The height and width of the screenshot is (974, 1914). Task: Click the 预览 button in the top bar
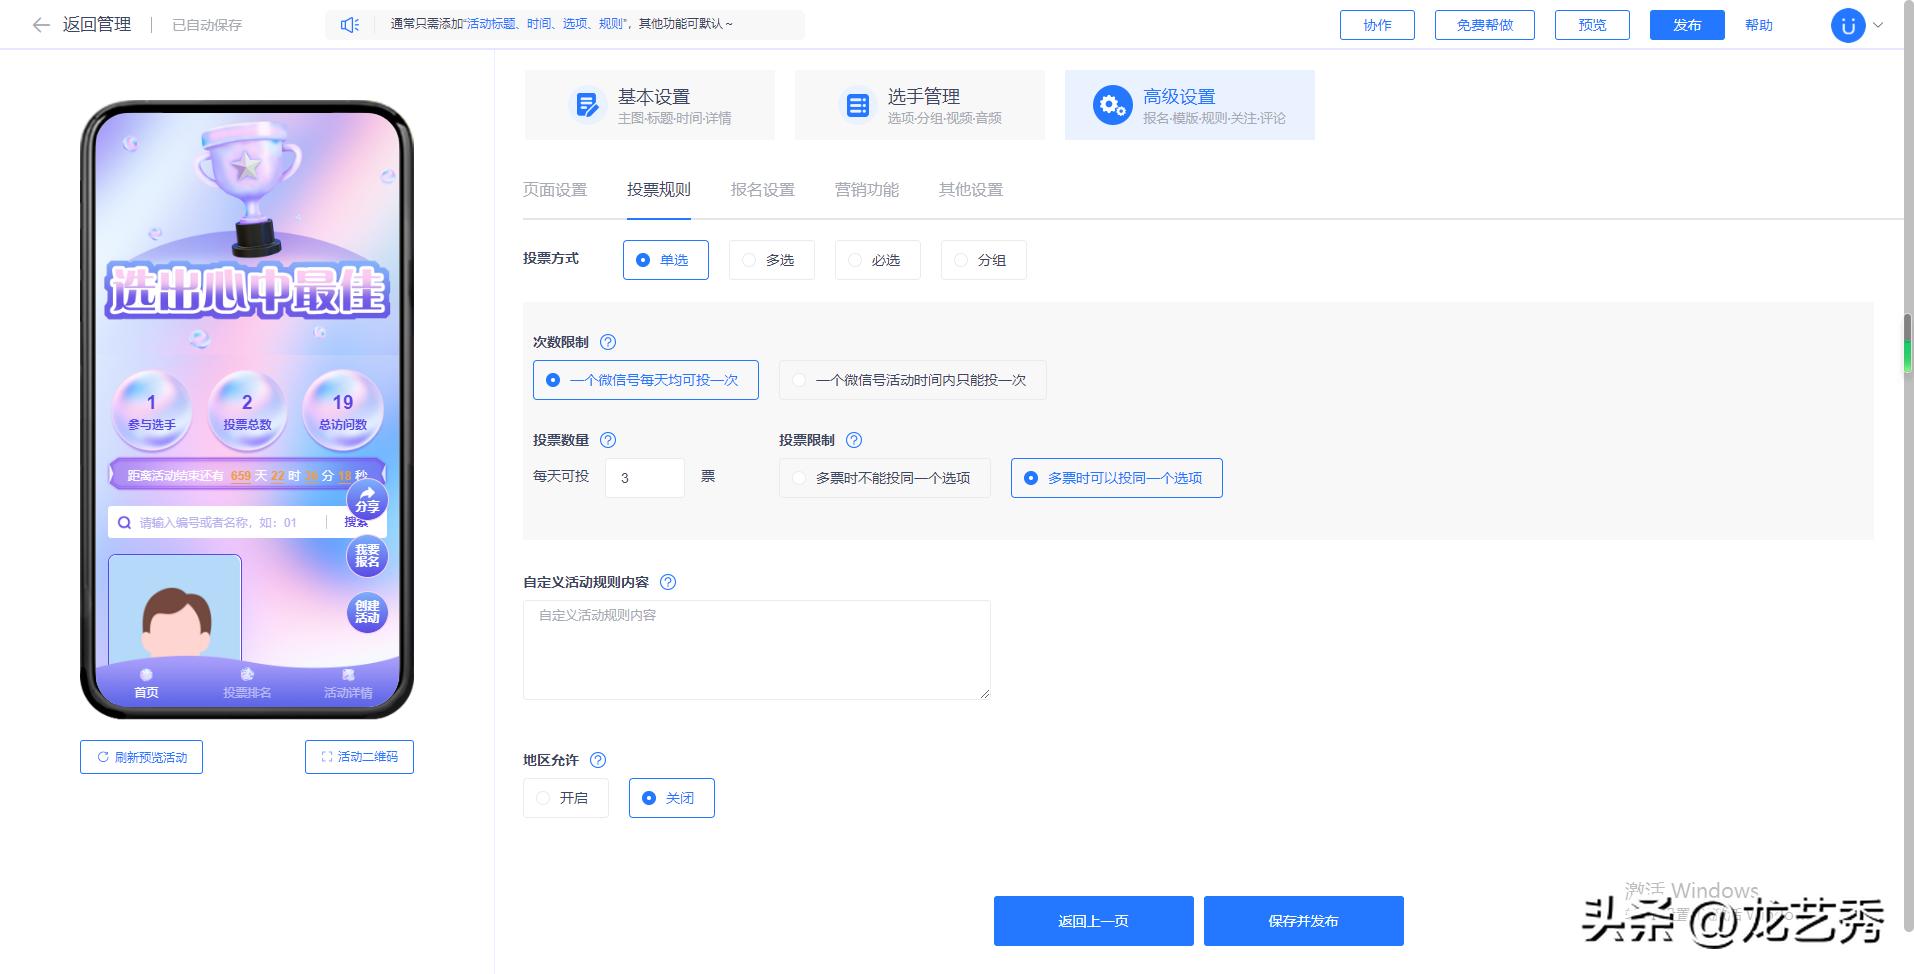pyautogui.click(x=1591, y=24)
